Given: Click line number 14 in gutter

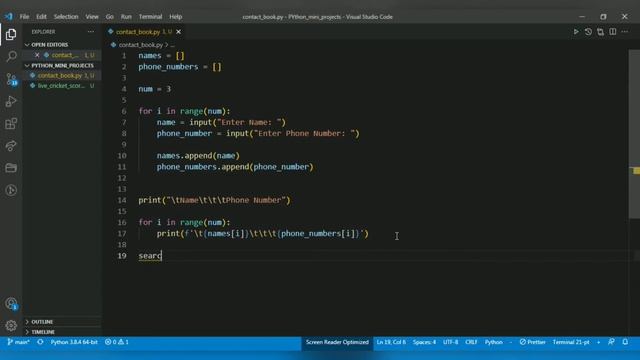Looking at the screenshot, I should (122, 200).
